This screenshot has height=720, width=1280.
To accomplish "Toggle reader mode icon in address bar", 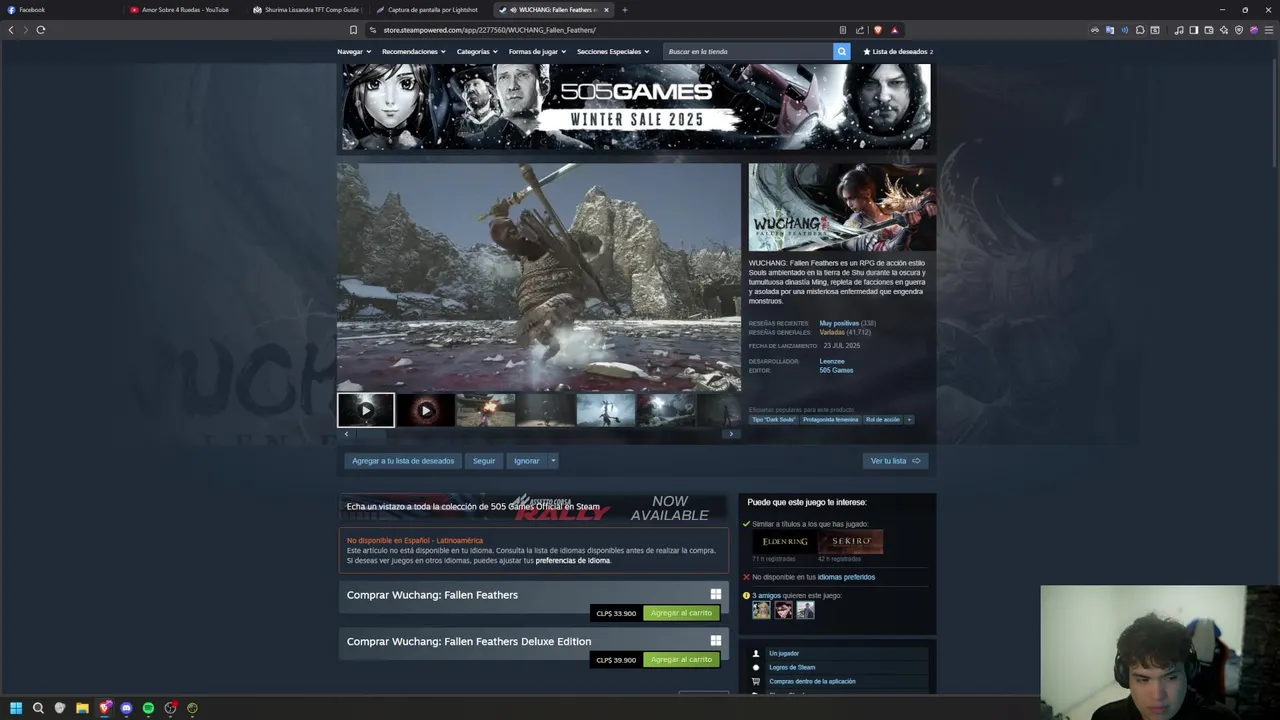I will [843, 30].
